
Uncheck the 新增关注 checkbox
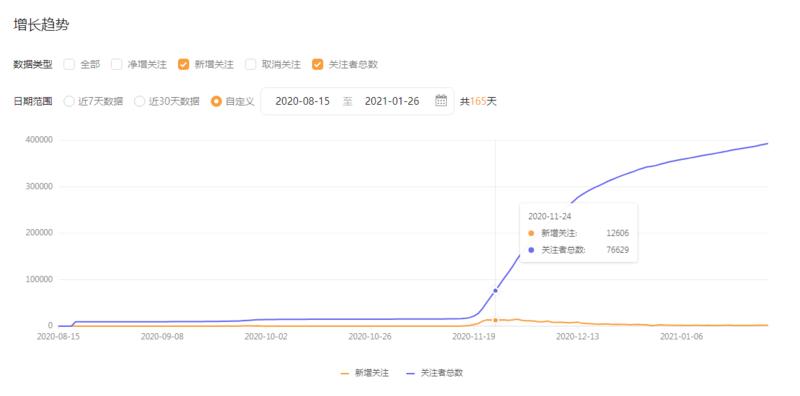pyautogui.click(x=184, y=64)
